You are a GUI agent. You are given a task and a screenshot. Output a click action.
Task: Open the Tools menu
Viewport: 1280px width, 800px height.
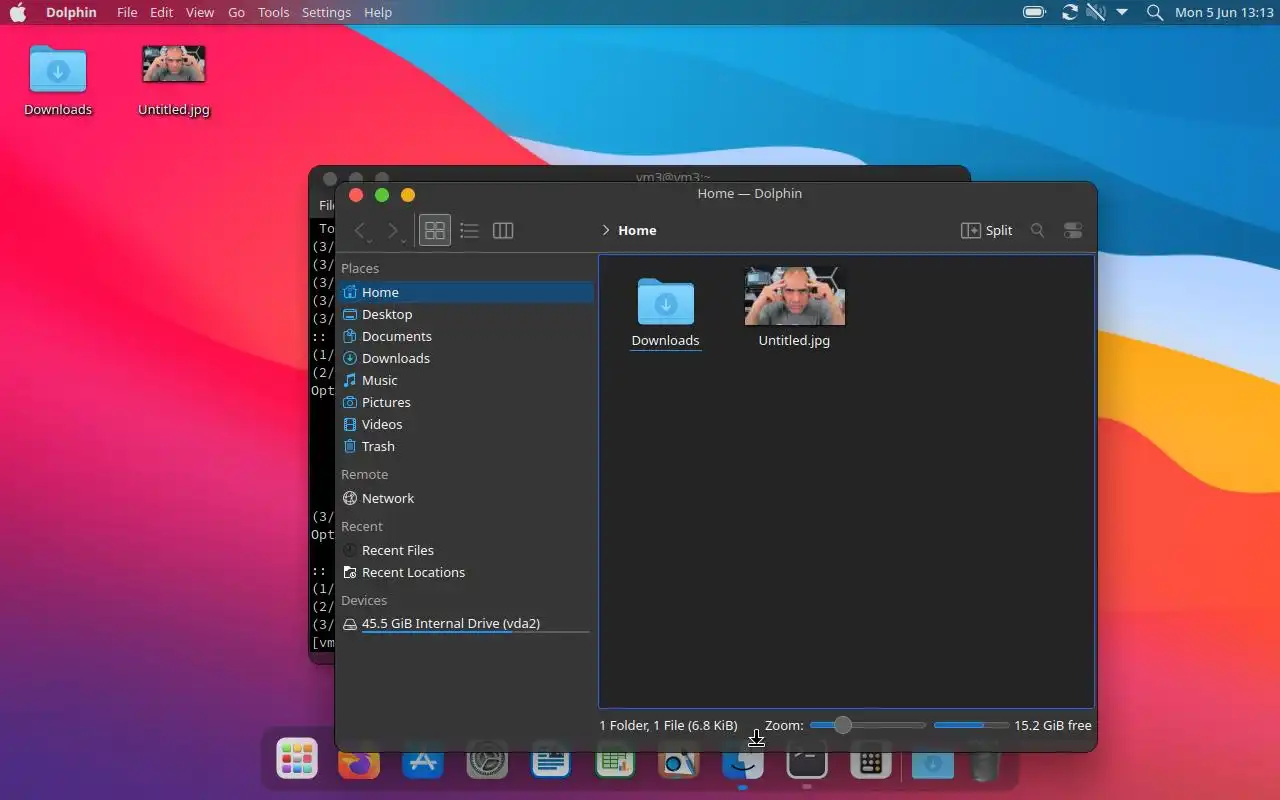tap(273, 12)
